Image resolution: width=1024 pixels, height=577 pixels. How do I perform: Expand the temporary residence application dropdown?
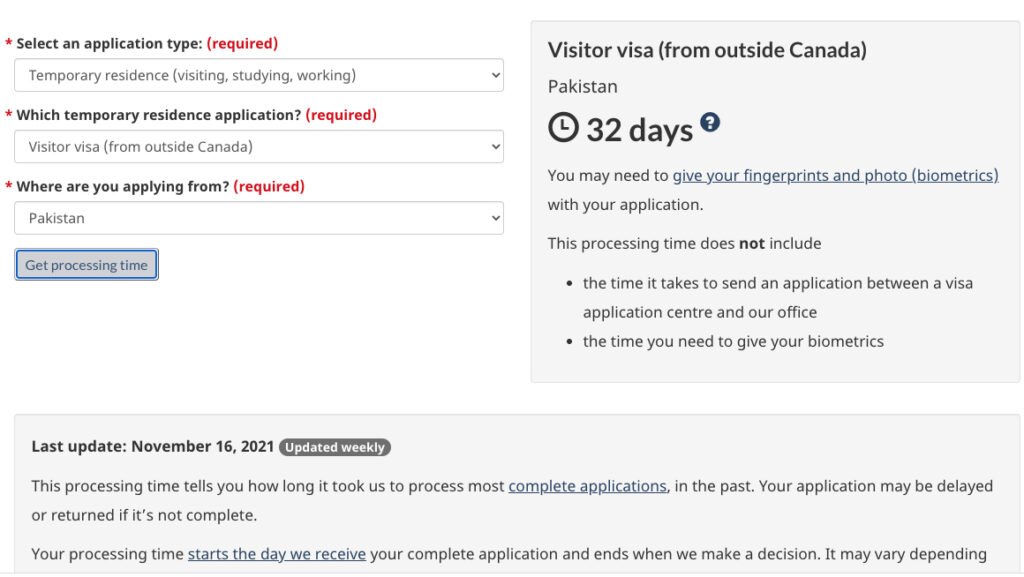click(x=258, y=146)
